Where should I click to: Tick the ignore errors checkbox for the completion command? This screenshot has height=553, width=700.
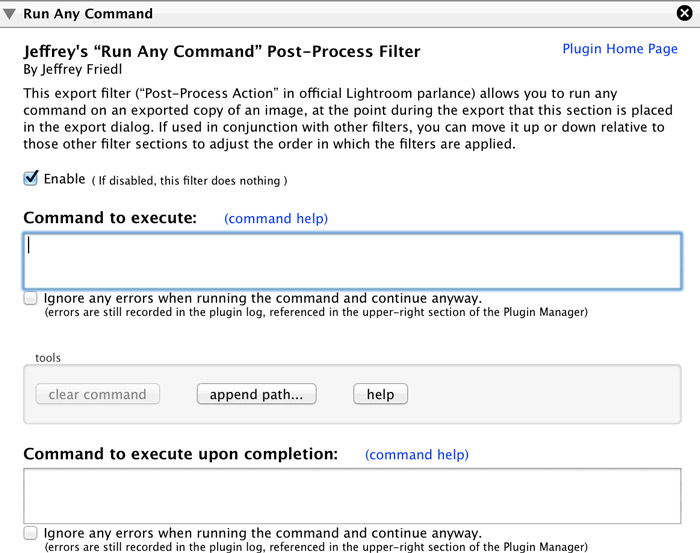coord(30,533)
